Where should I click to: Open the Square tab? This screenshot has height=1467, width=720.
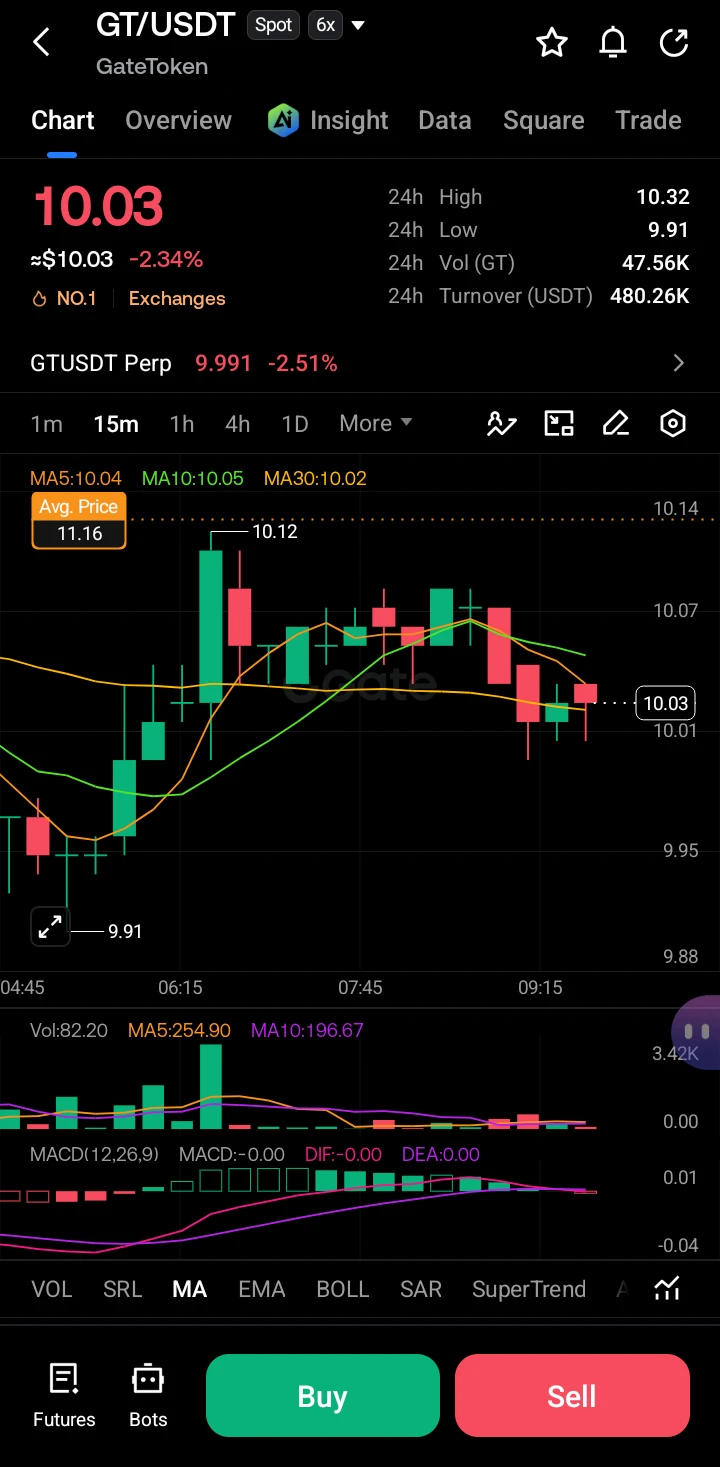[544, 120]
